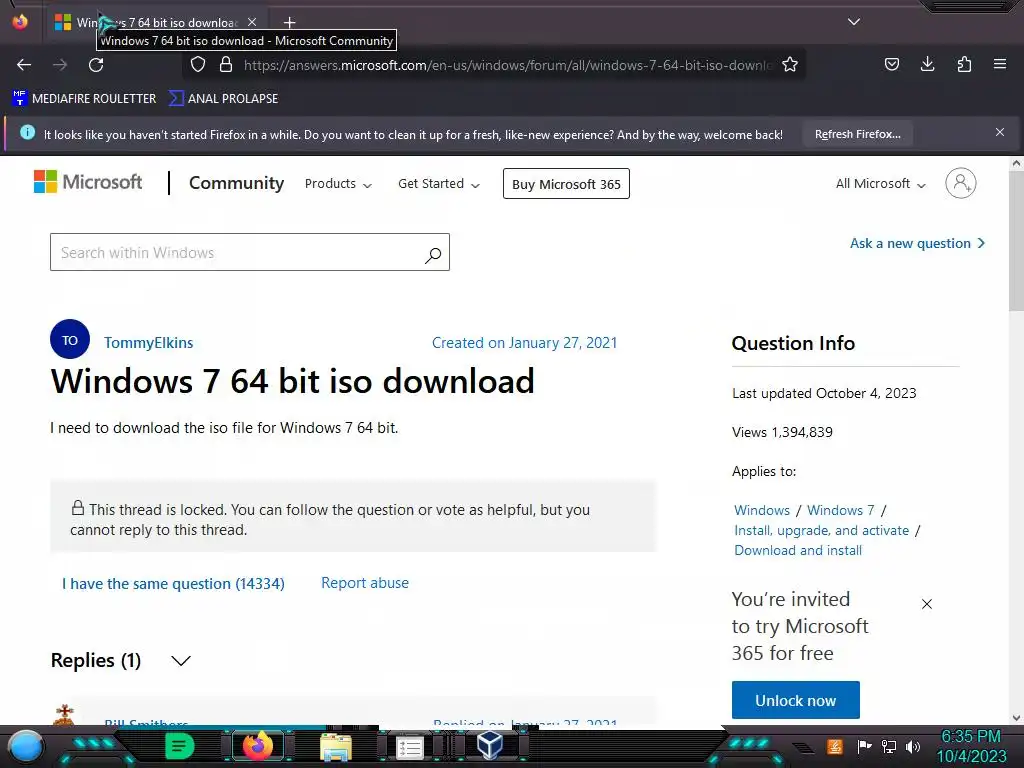Image resolution: width=1024 pixels, height=768 pixels.
Task: Open the TO author avatar circle
Action: pyautogui.click(x=70, y=339)
